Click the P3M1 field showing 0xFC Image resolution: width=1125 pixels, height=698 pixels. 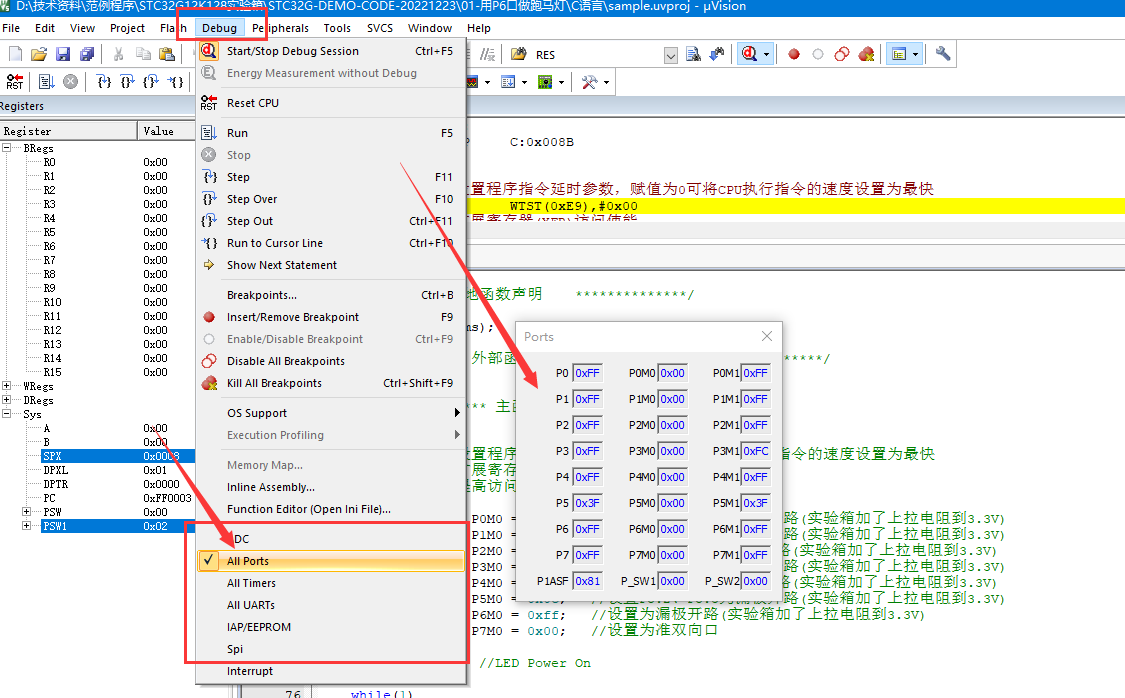coord(756,451)
